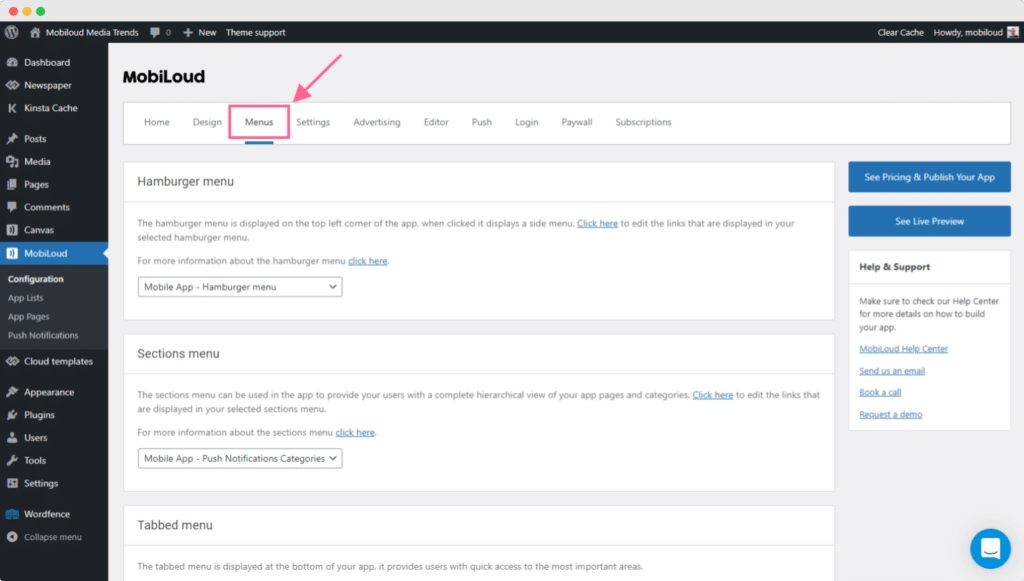
Task: Open the WordPress logo menu
Action: tap(12, 32)
